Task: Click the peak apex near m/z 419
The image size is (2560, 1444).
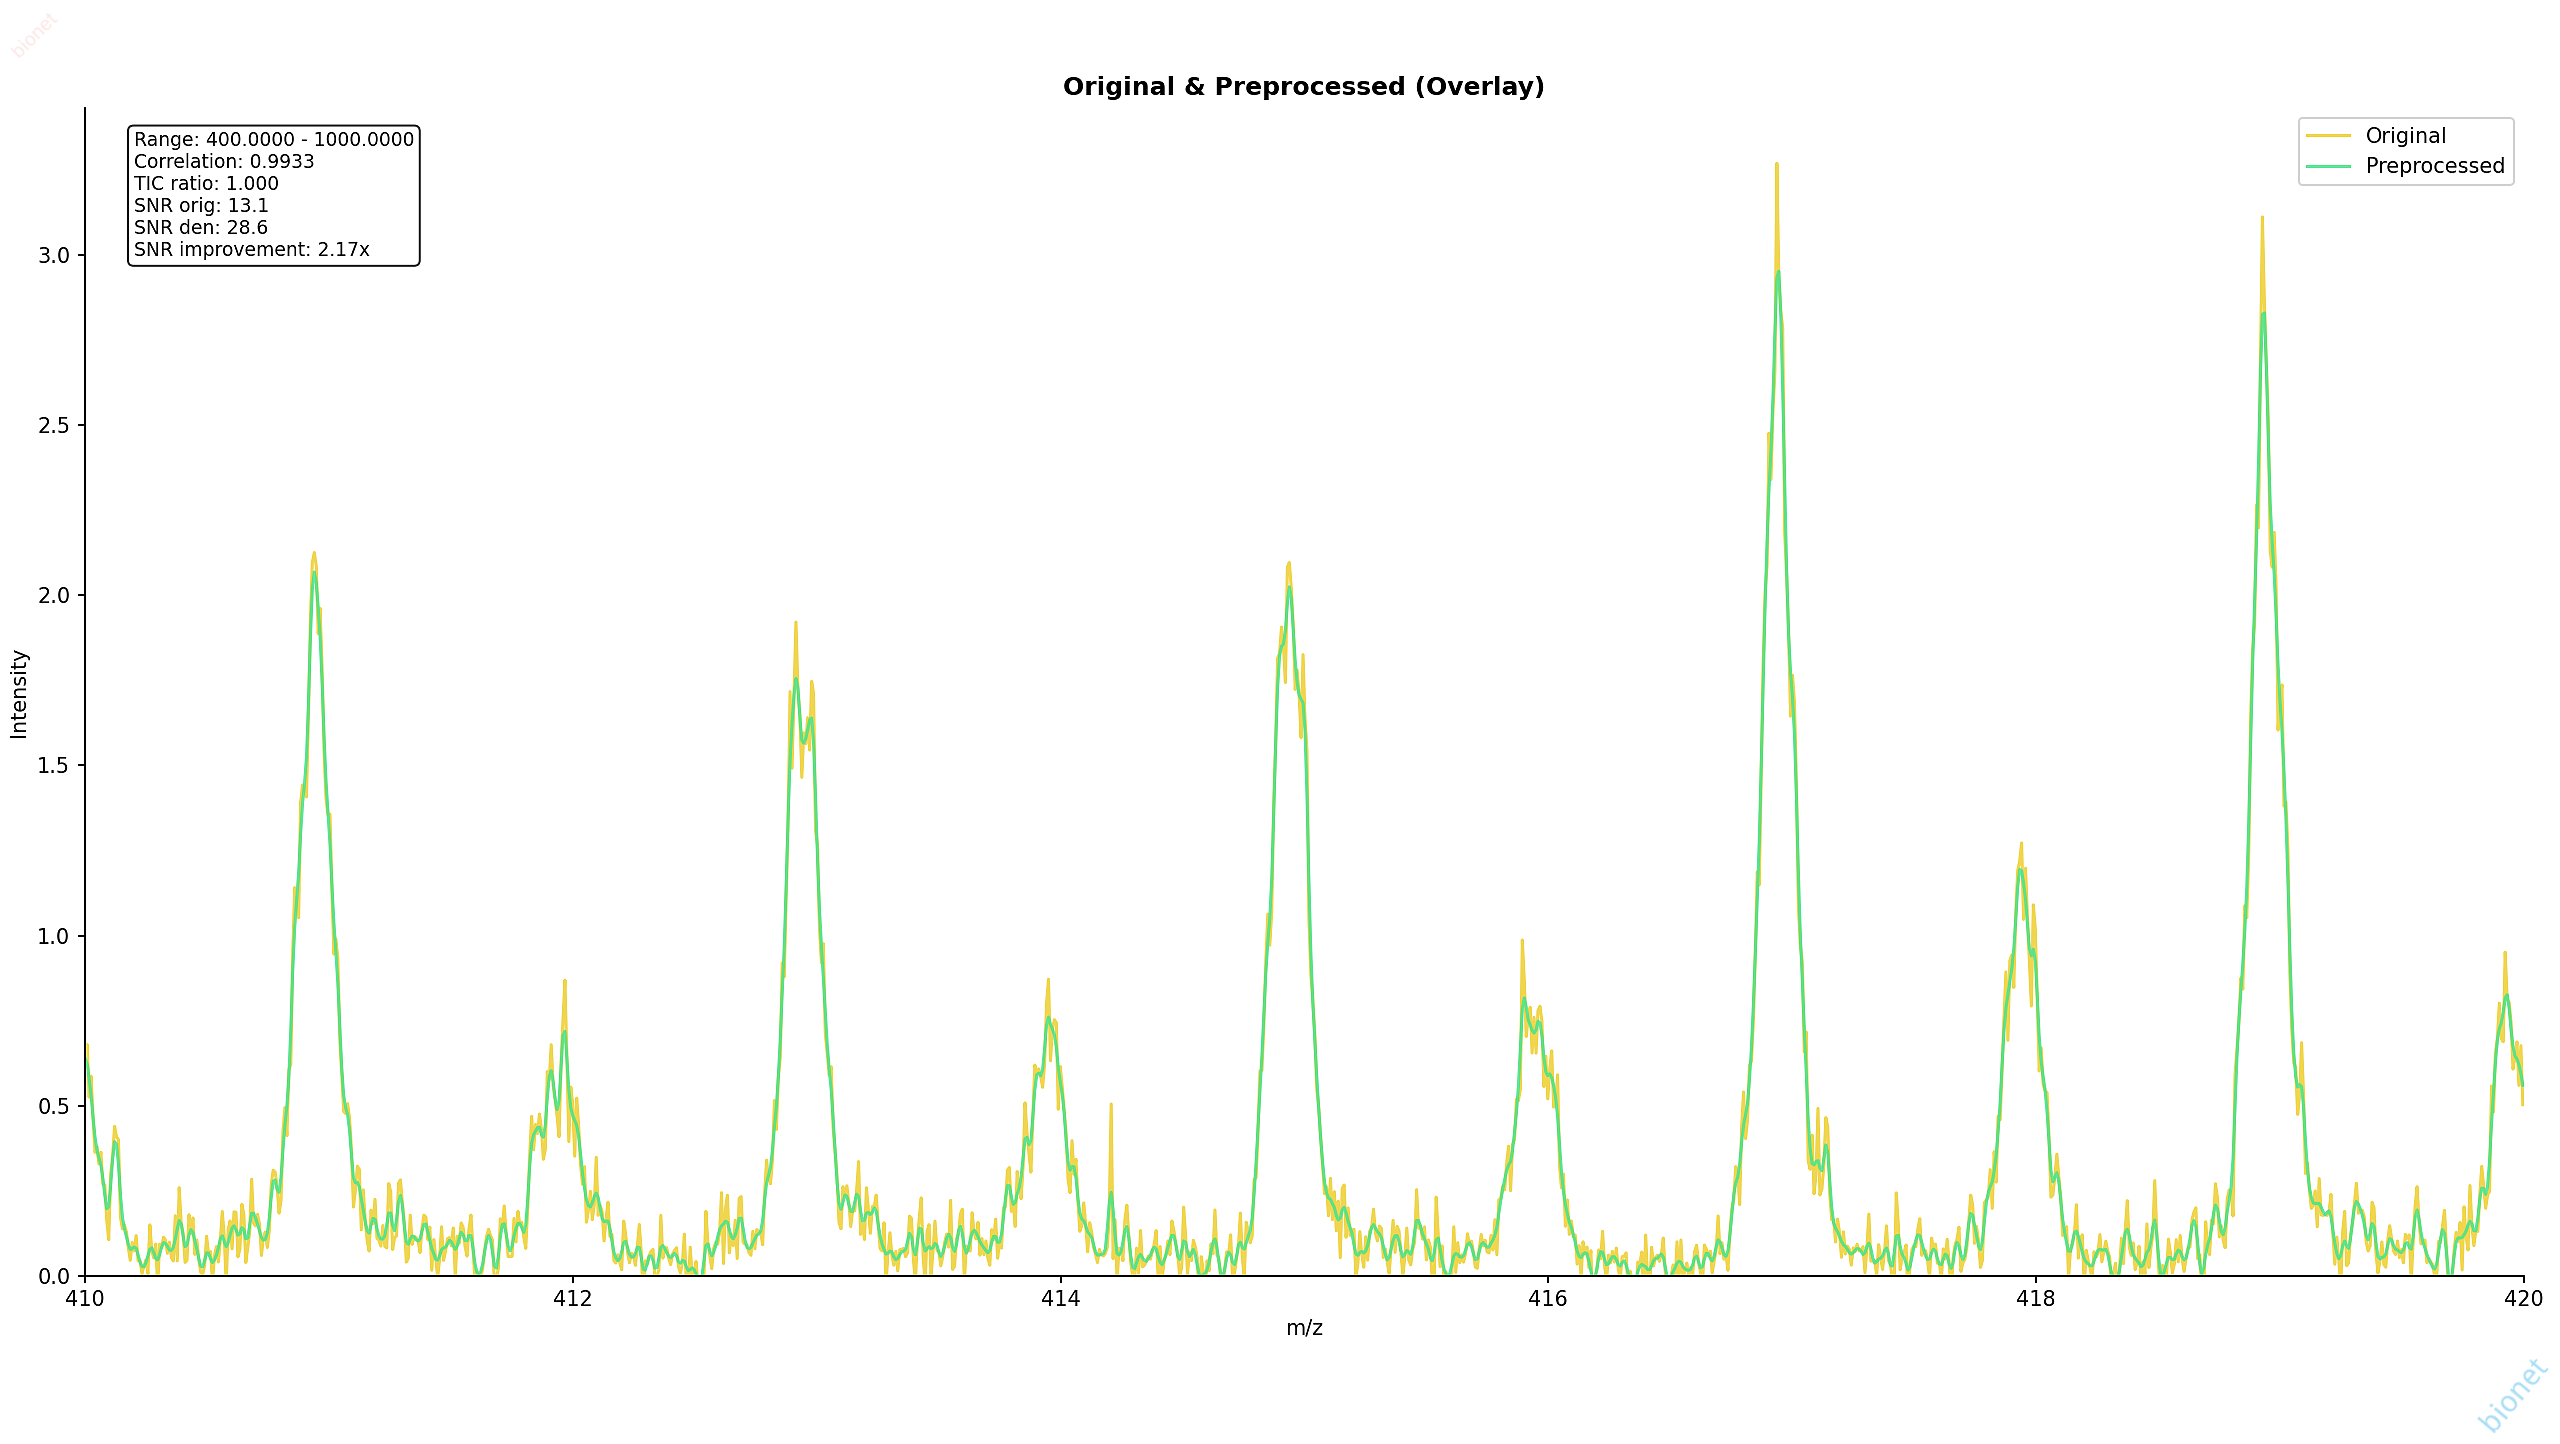Action: pyautogui.click(x=2262, y=217)
